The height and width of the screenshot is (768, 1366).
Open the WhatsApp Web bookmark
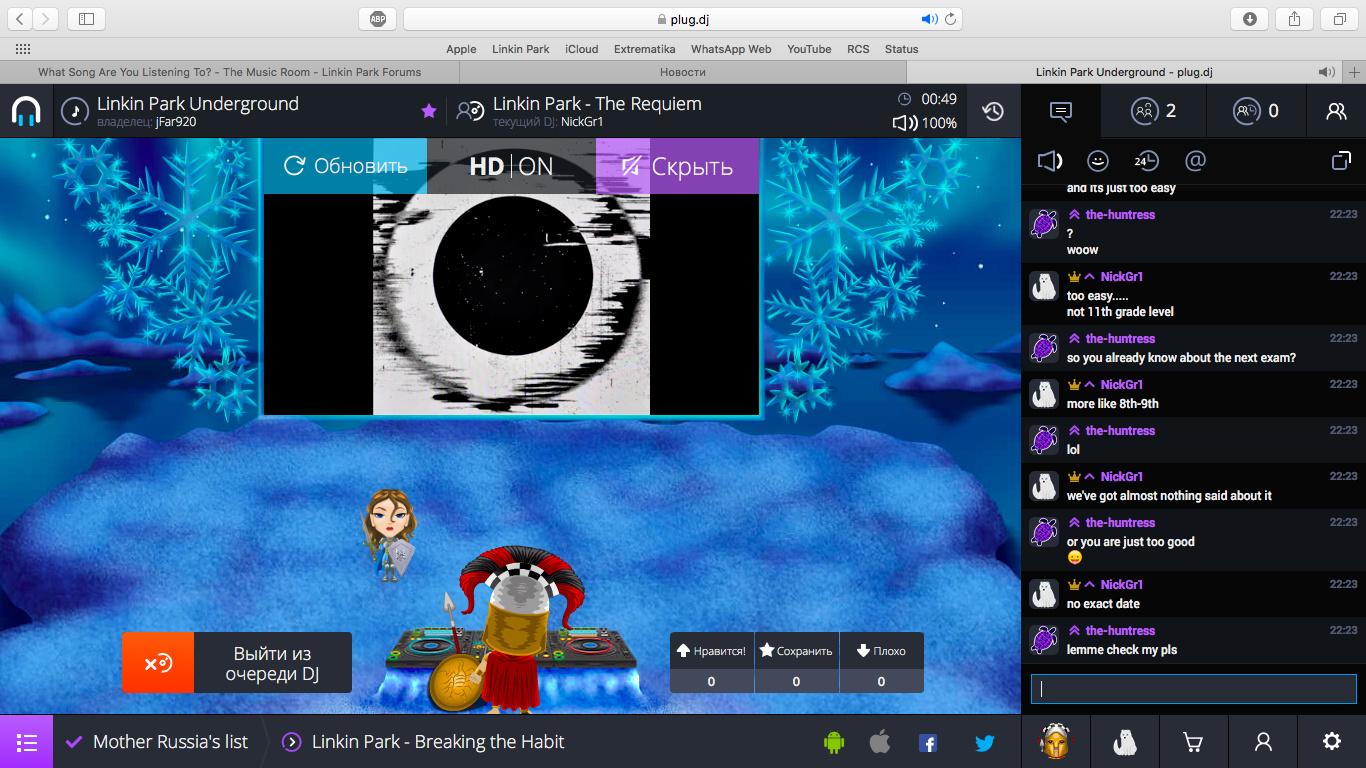point(731,49)
